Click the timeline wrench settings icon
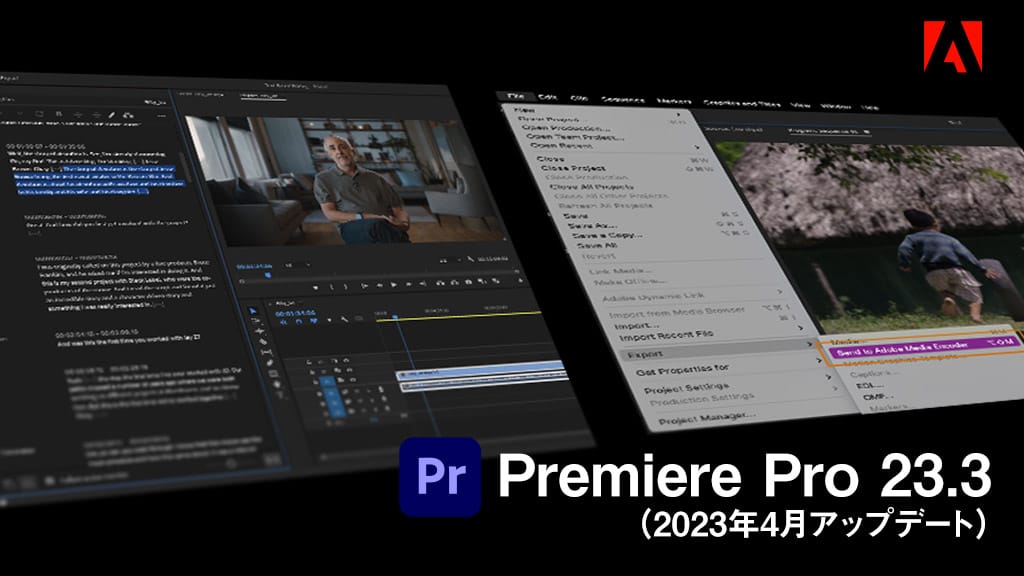 coord(343,320)
